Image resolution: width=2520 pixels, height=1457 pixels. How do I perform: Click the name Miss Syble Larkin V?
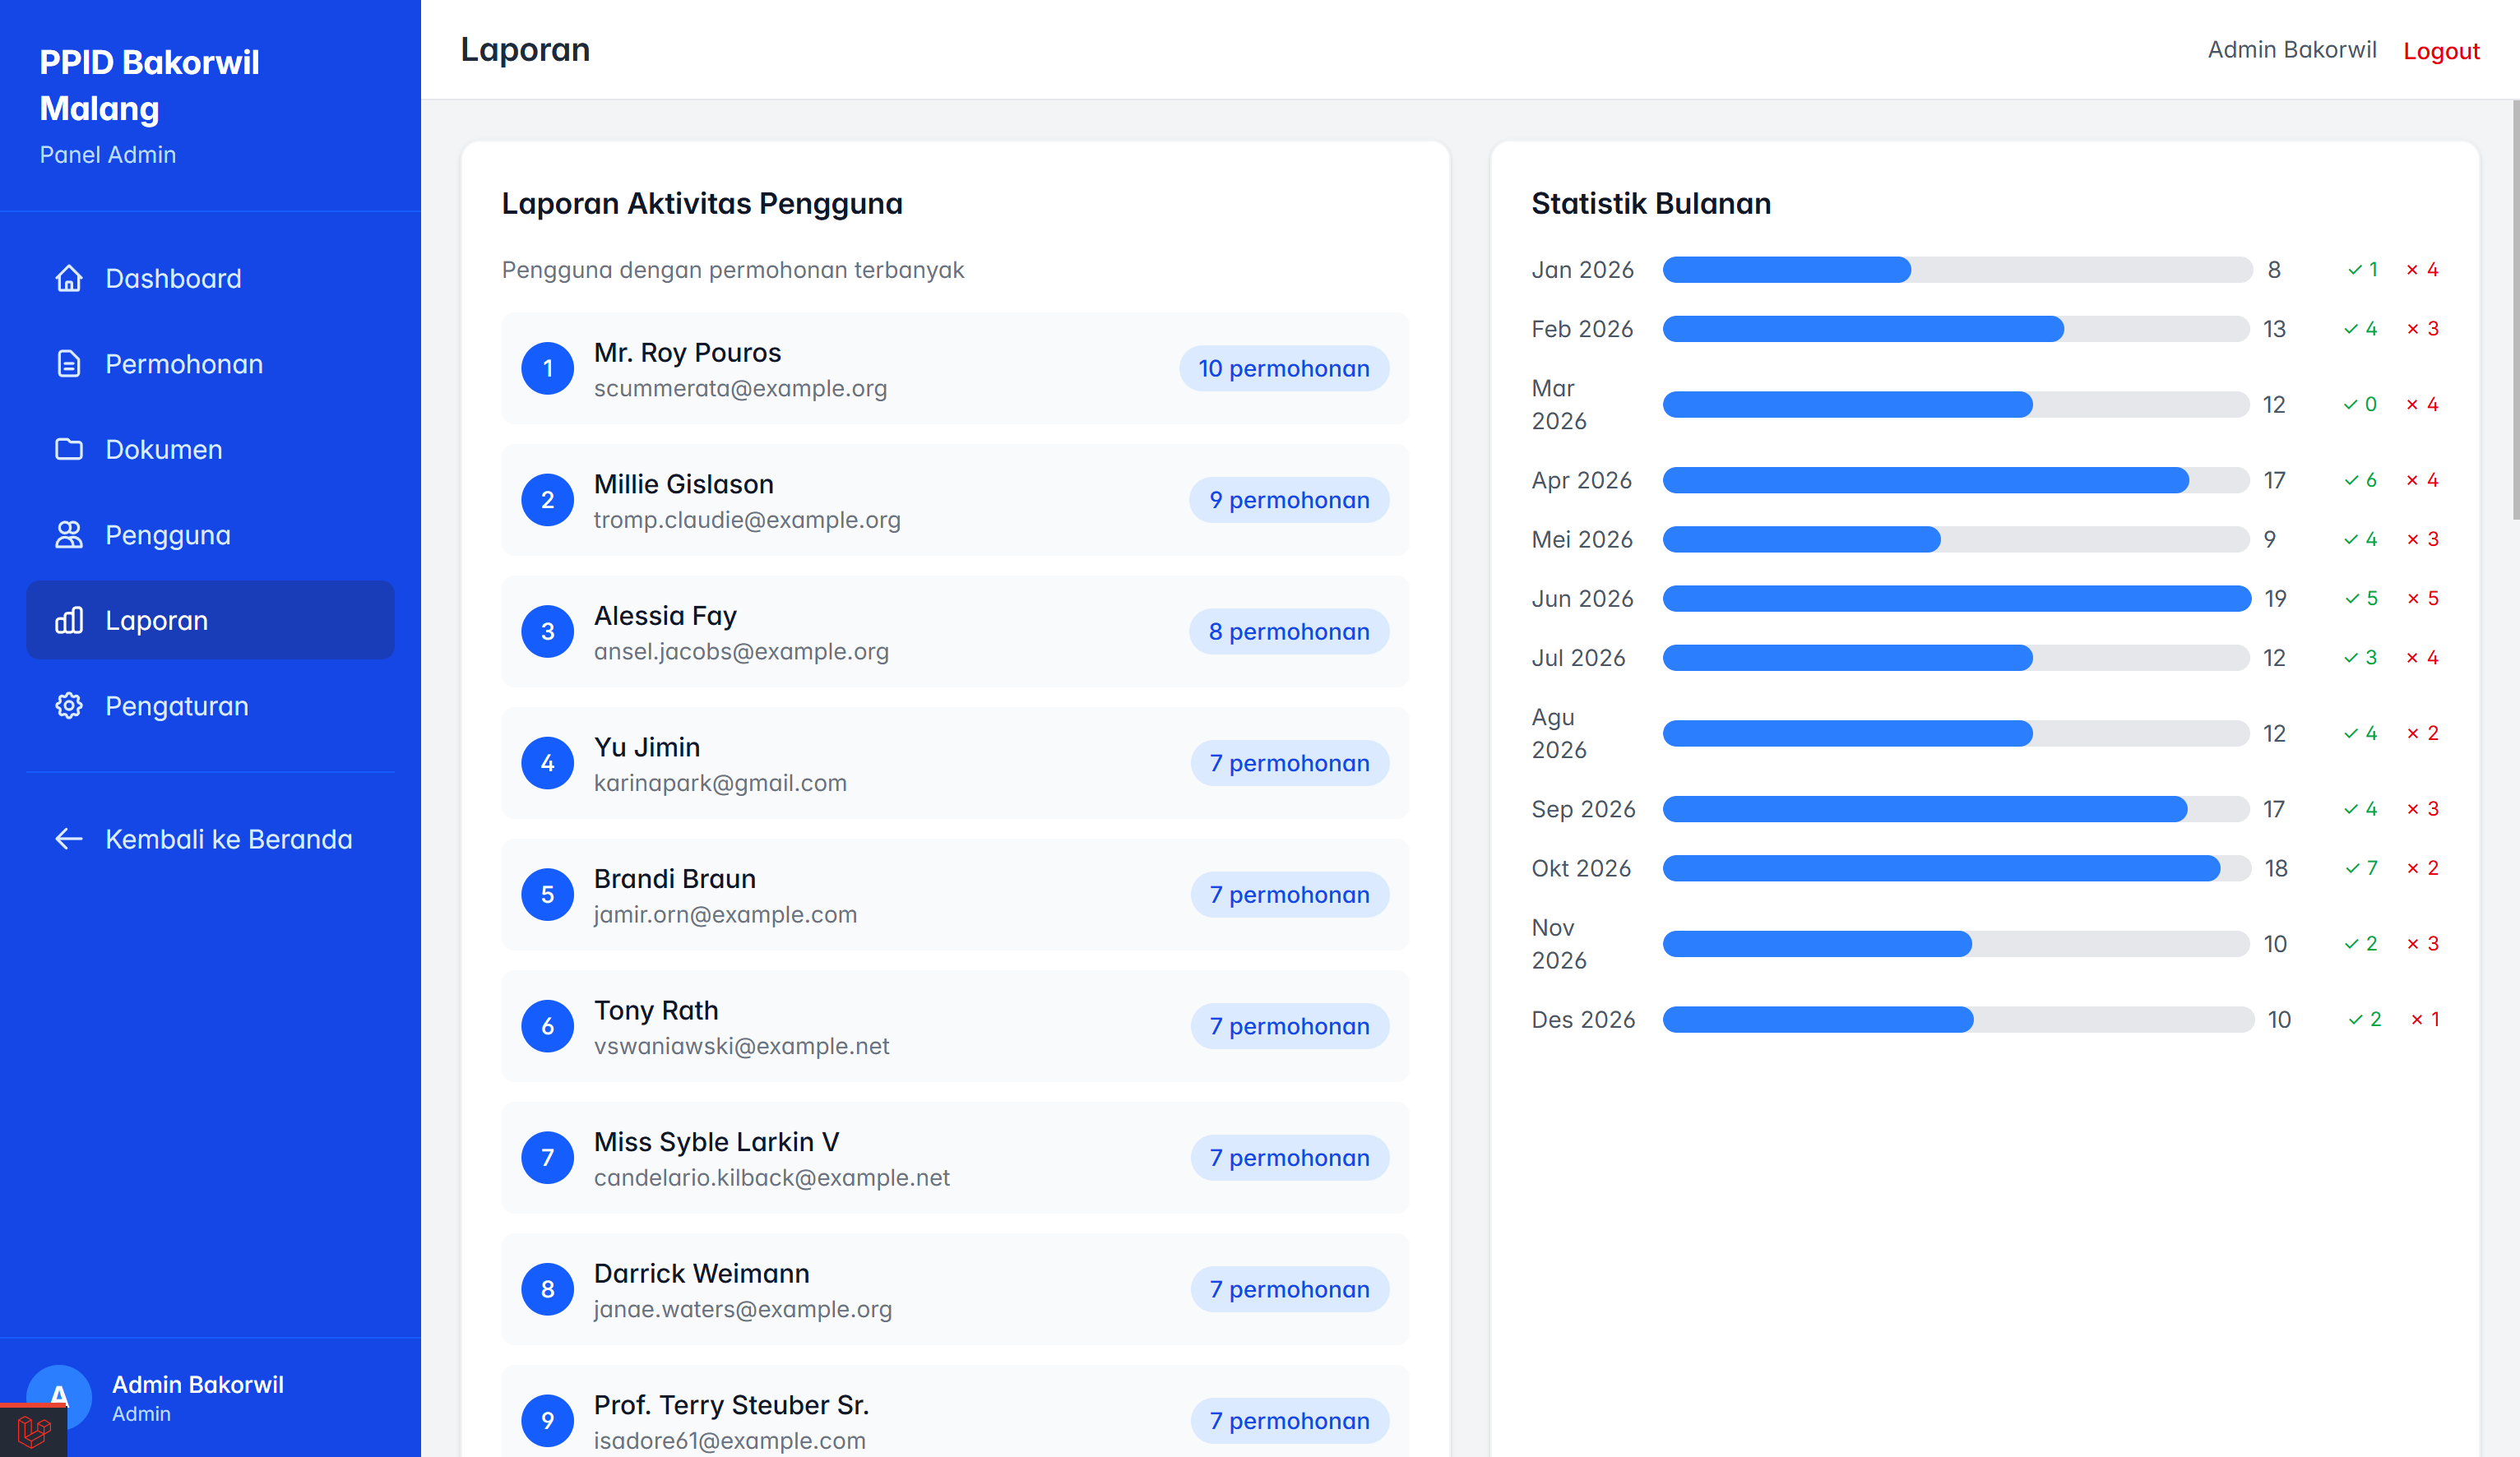pos(716,1142)
